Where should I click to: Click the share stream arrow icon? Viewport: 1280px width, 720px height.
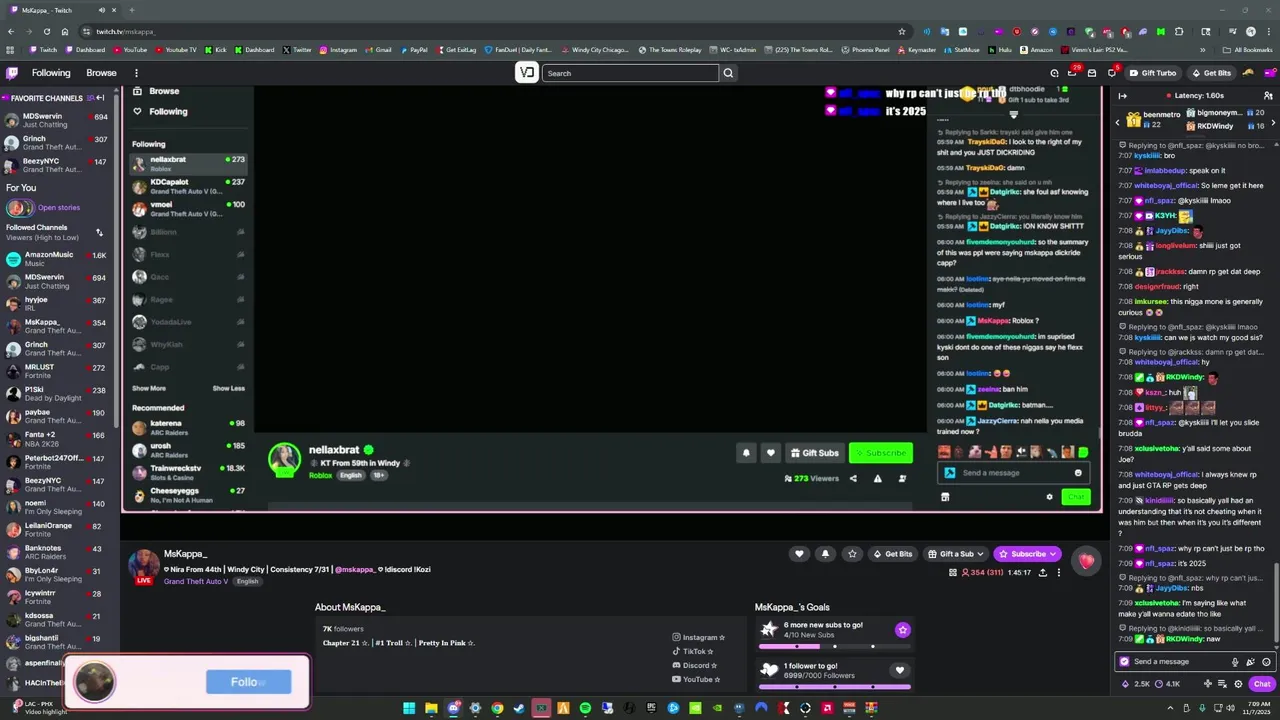1043,573
